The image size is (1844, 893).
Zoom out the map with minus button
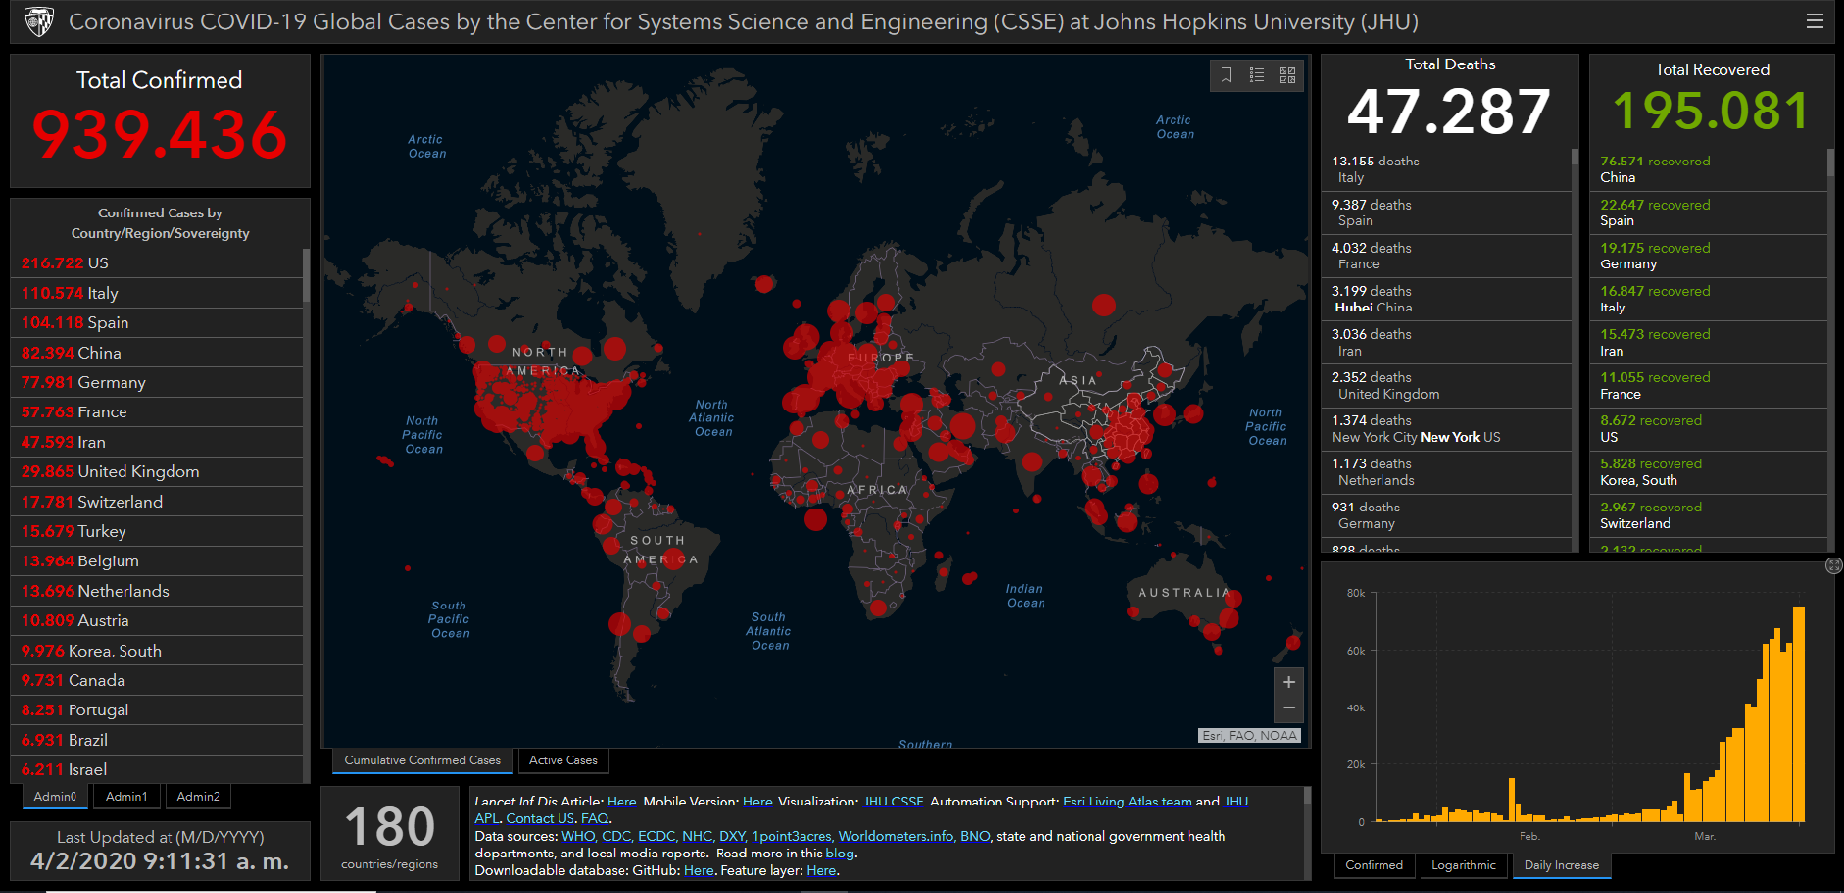click(x=1289, y=708)
